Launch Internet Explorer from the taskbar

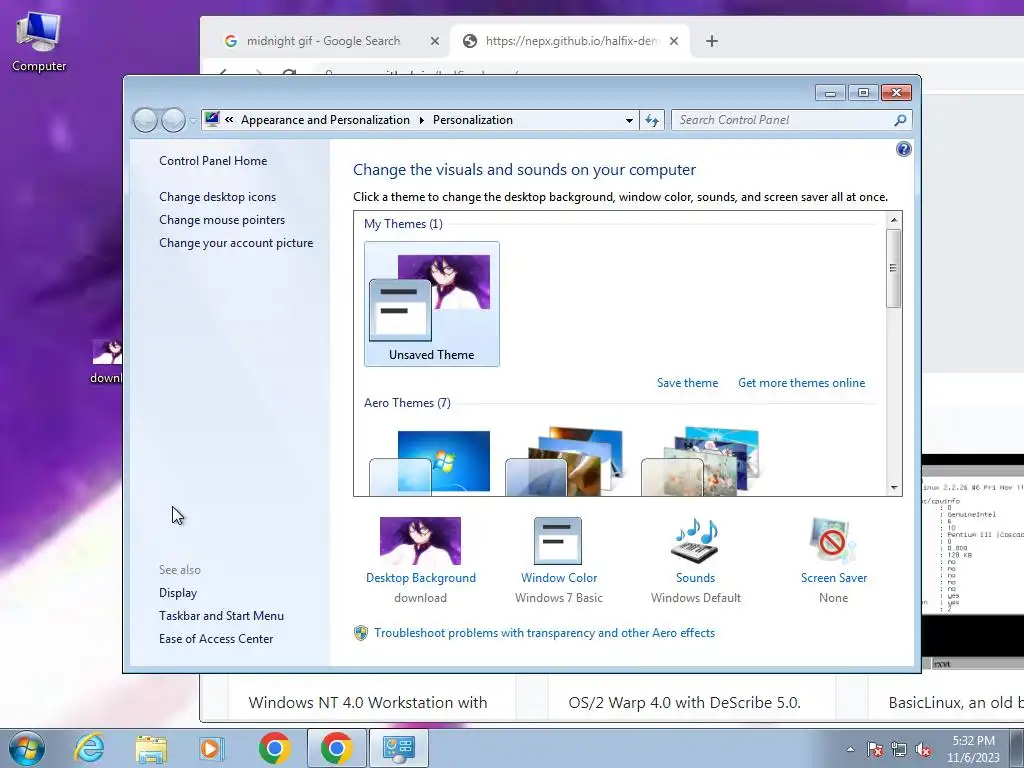89,748
